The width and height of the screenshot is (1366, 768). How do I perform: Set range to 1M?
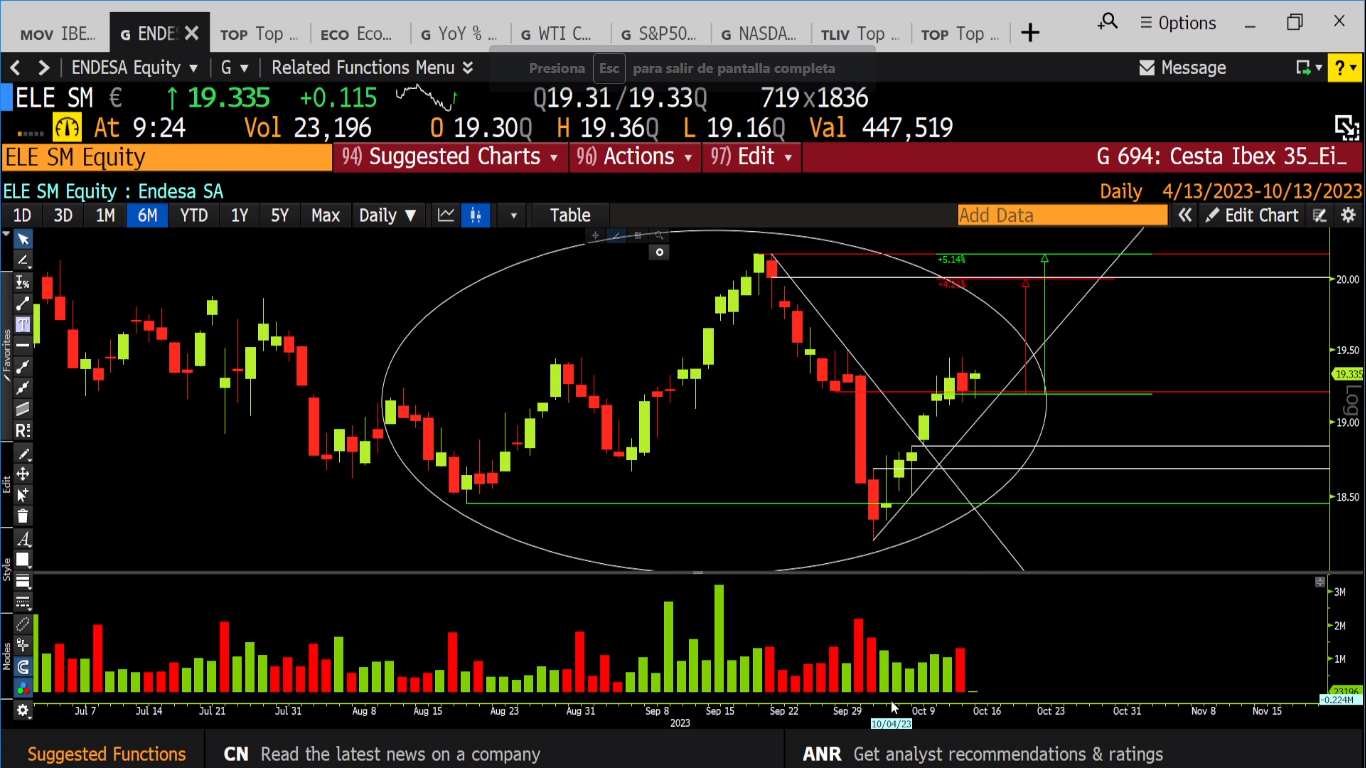105,215
